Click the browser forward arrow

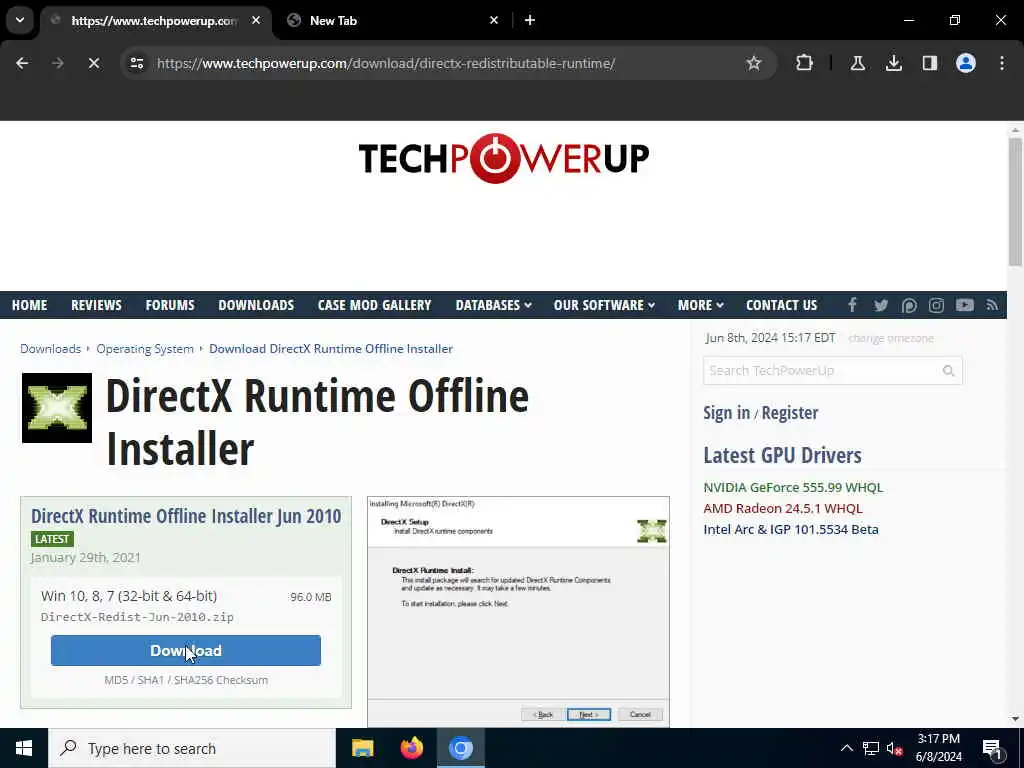[x=58, y=63]
